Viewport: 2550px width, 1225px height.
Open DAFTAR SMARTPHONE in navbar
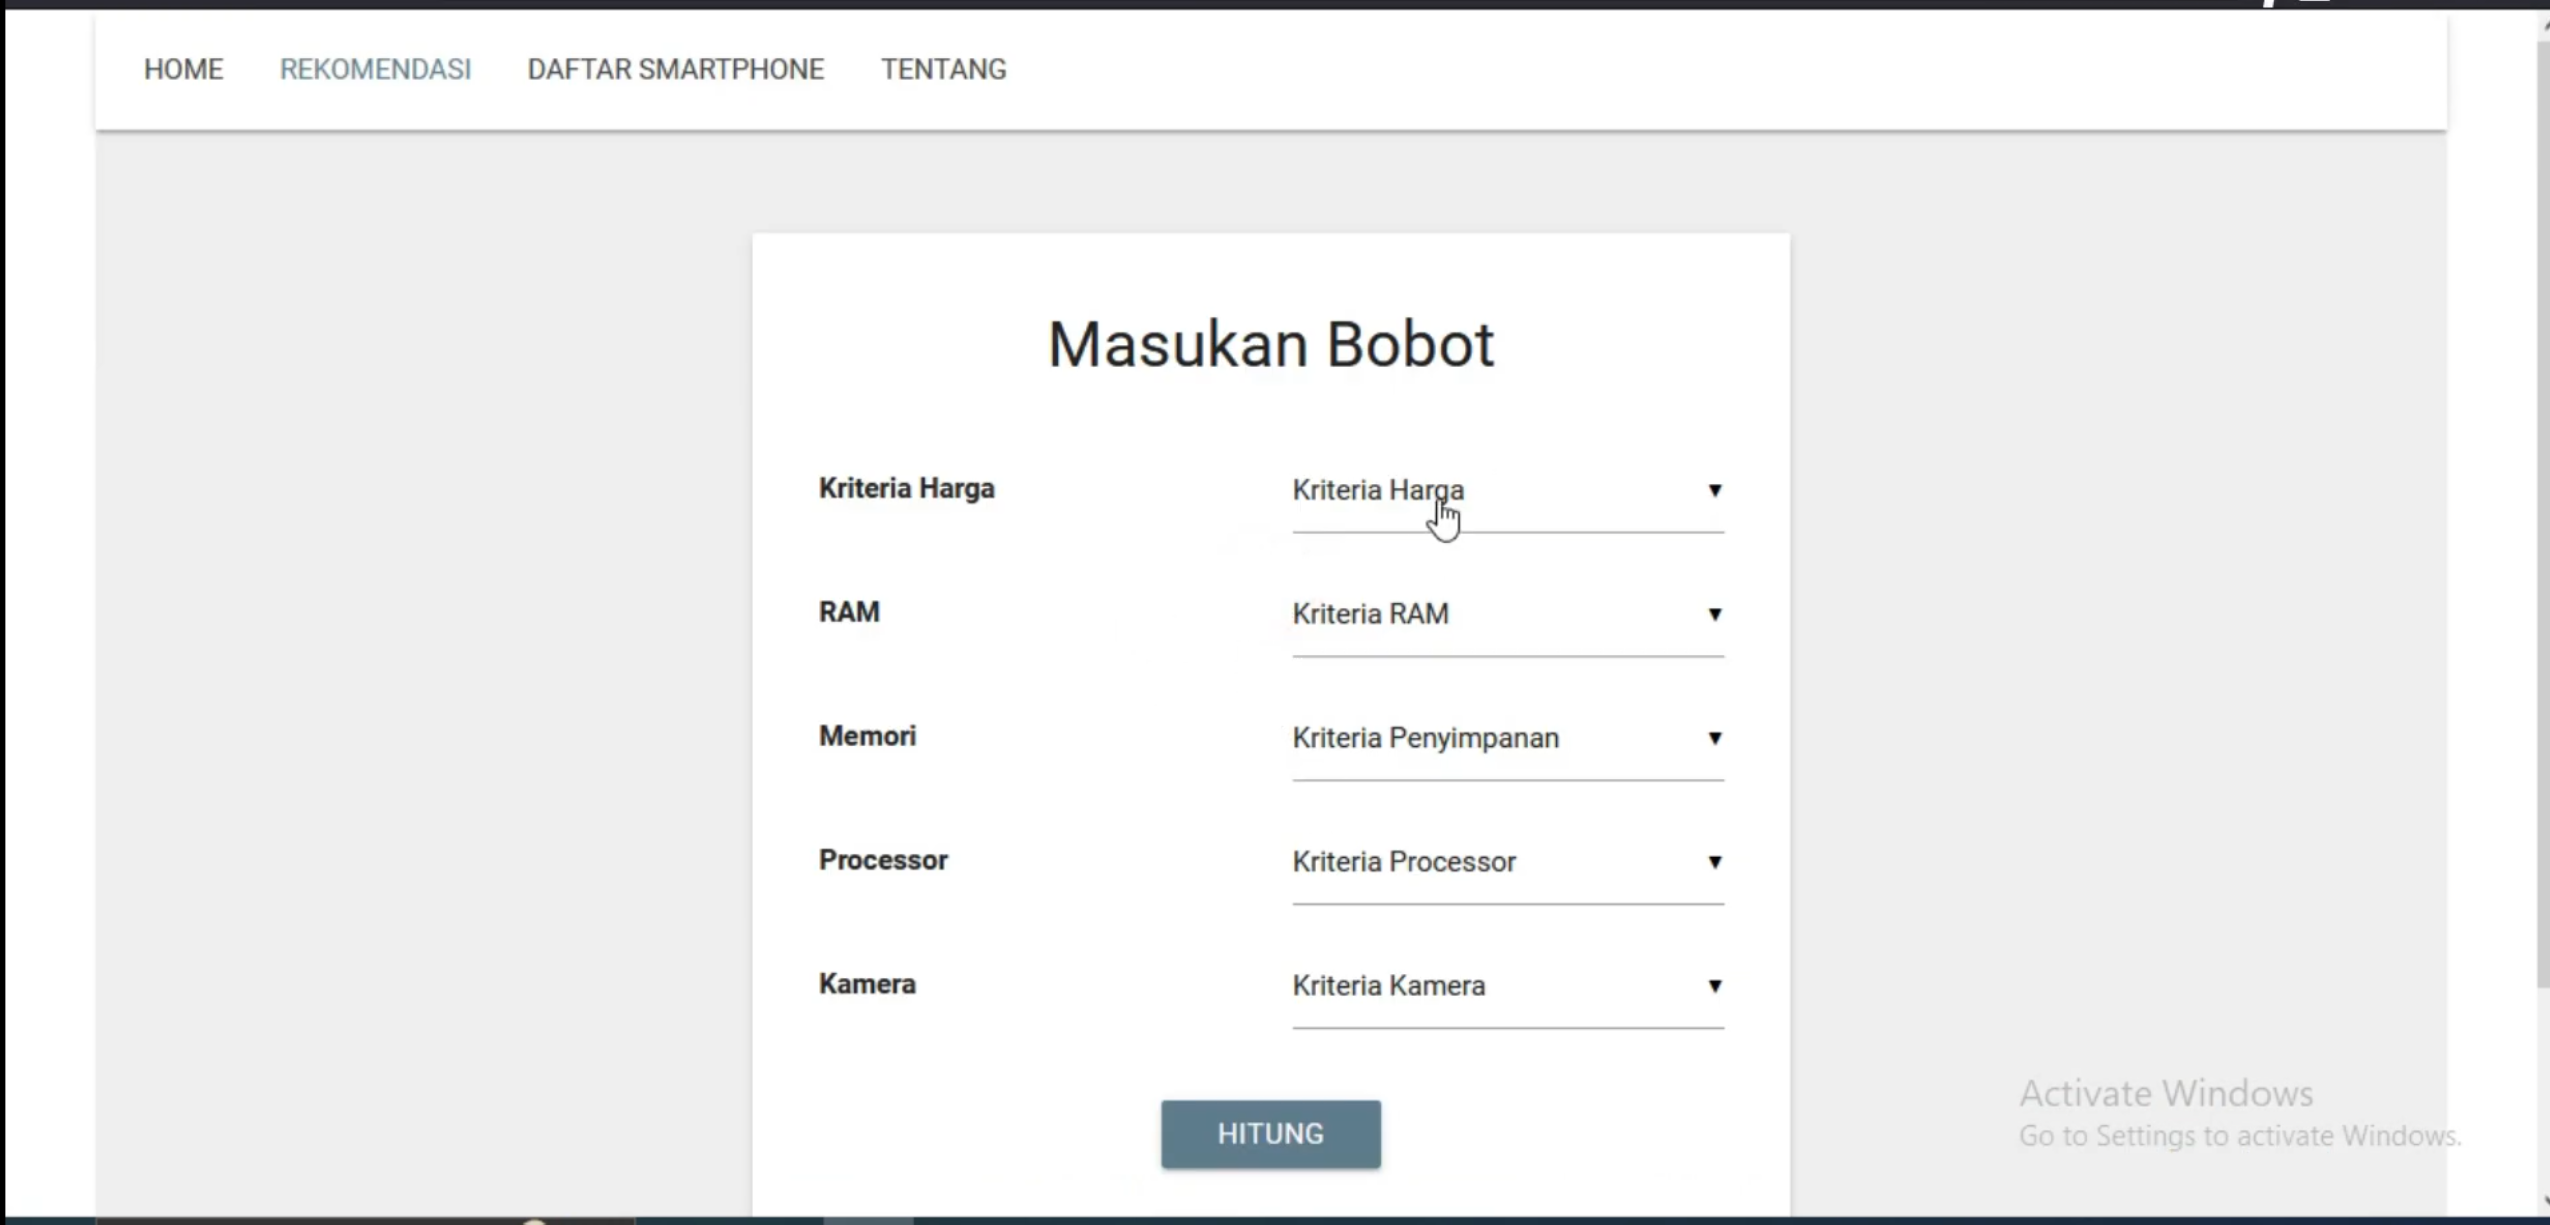(x=676, y=69)
